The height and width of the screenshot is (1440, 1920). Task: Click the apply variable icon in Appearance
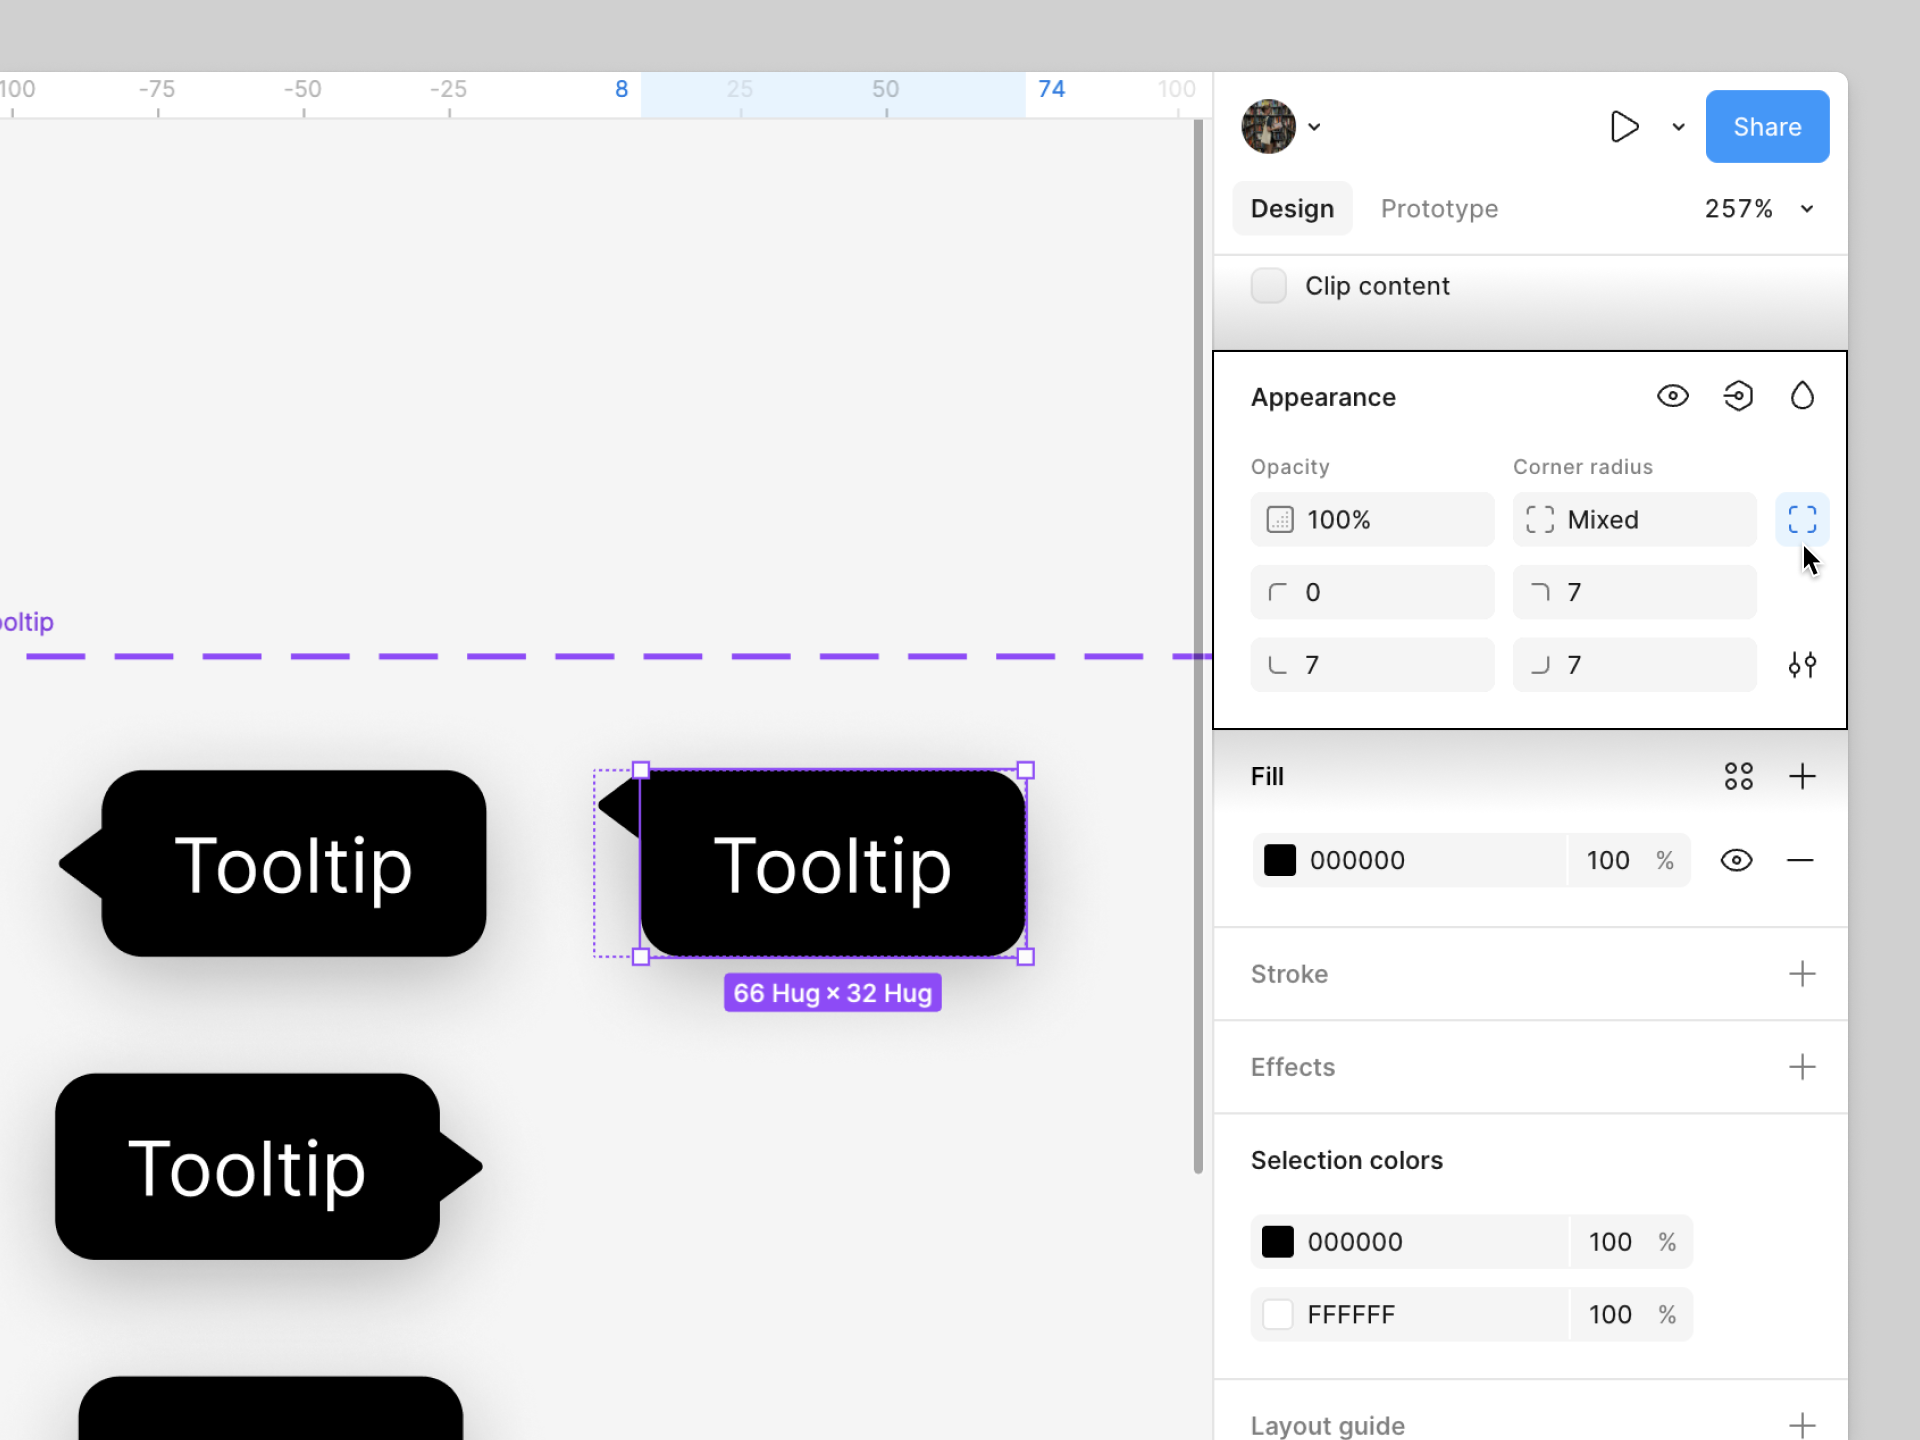1738,396
